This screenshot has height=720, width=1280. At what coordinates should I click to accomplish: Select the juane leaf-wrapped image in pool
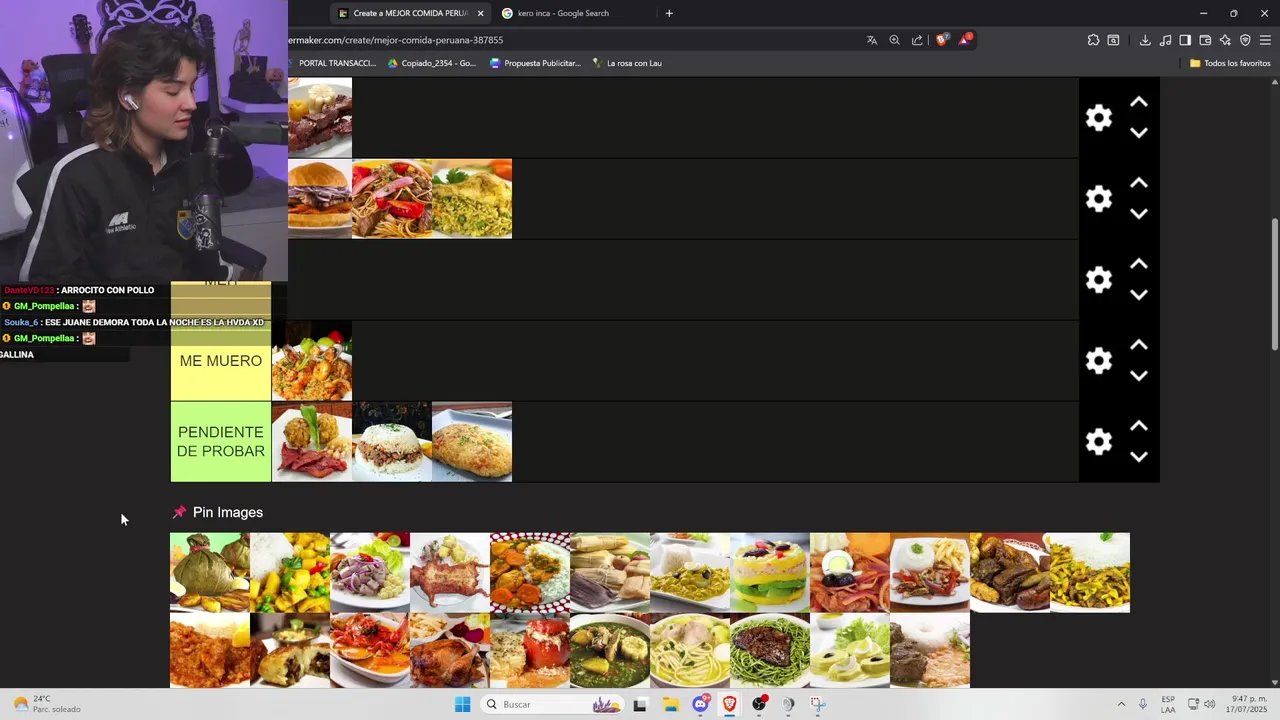pos(210,572)
